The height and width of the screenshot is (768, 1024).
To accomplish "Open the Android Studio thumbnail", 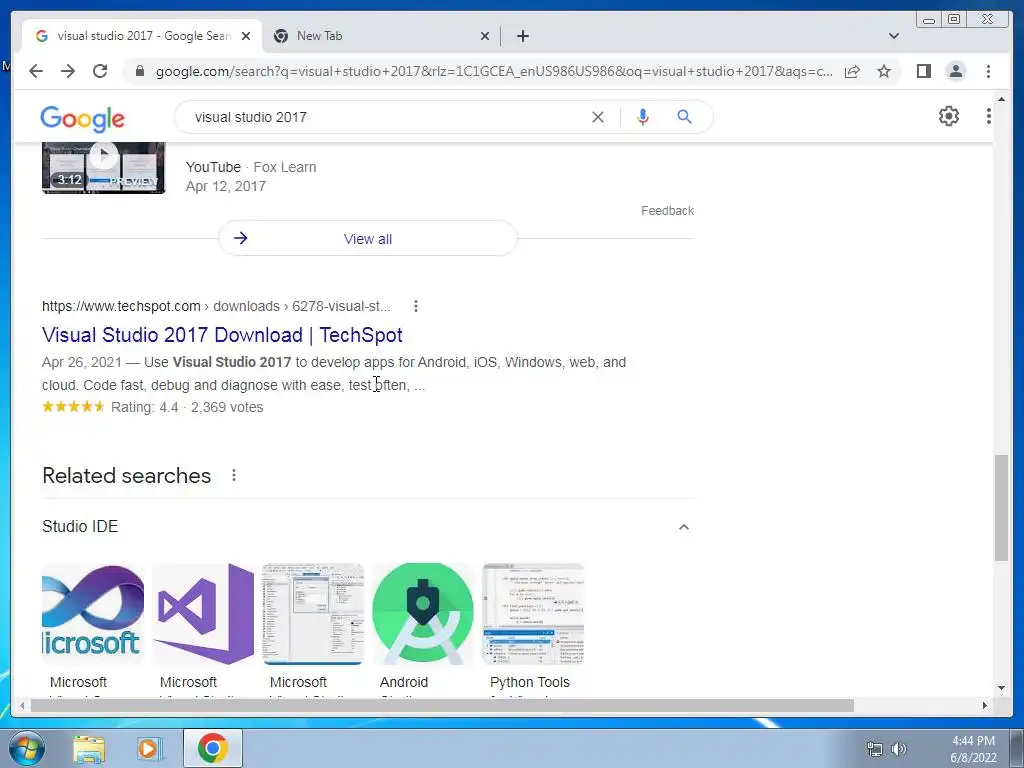I will click(x=423, y=614).
